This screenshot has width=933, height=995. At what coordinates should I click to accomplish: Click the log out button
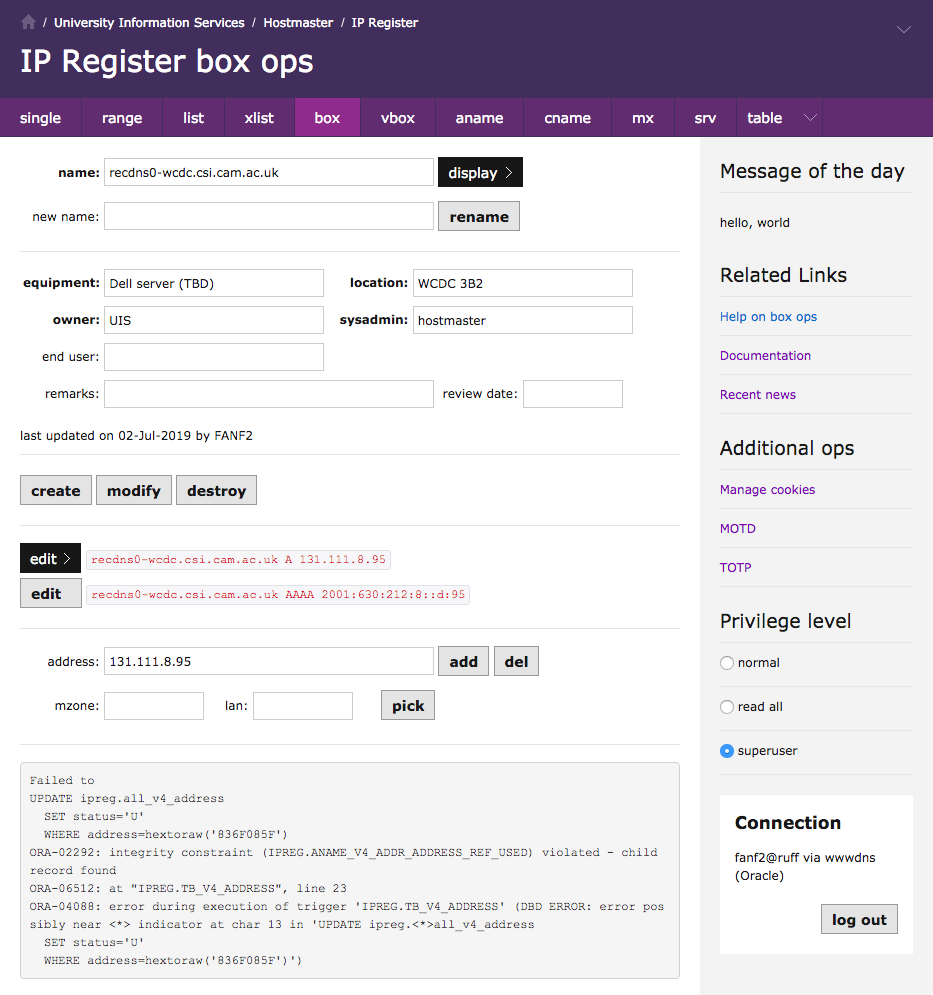[859, 920]
